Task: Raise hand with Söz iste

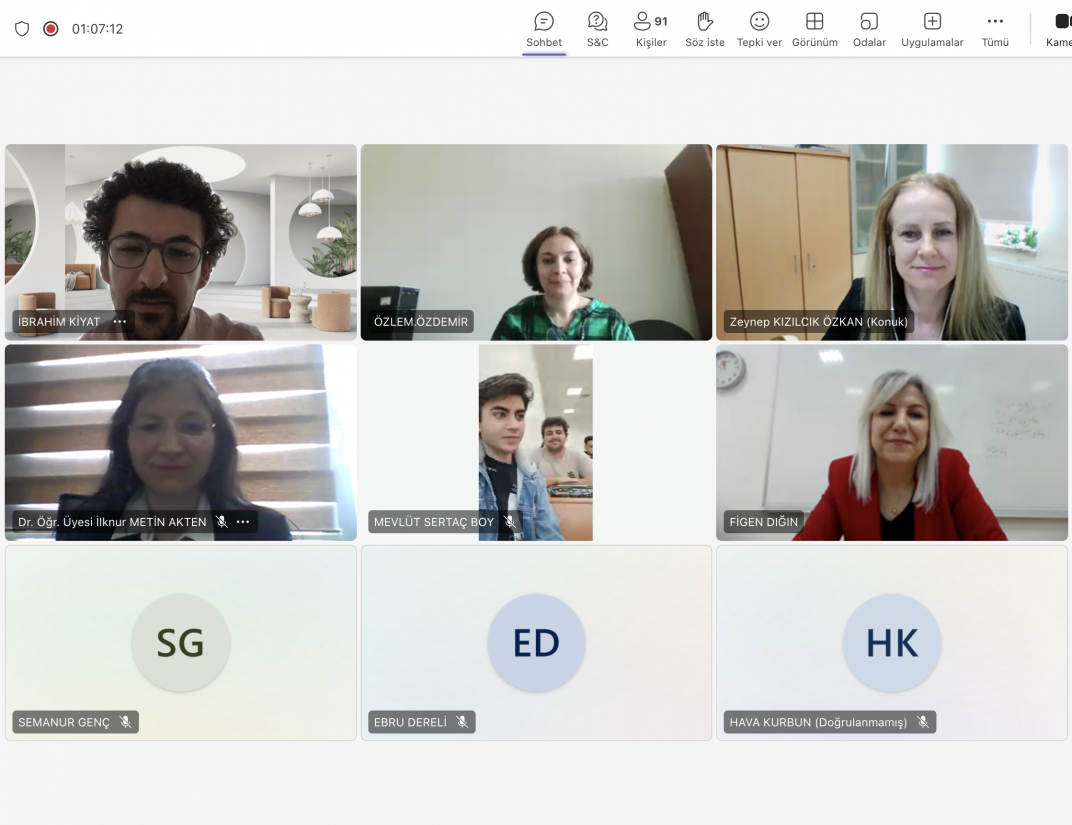Action: coord(705,29)
